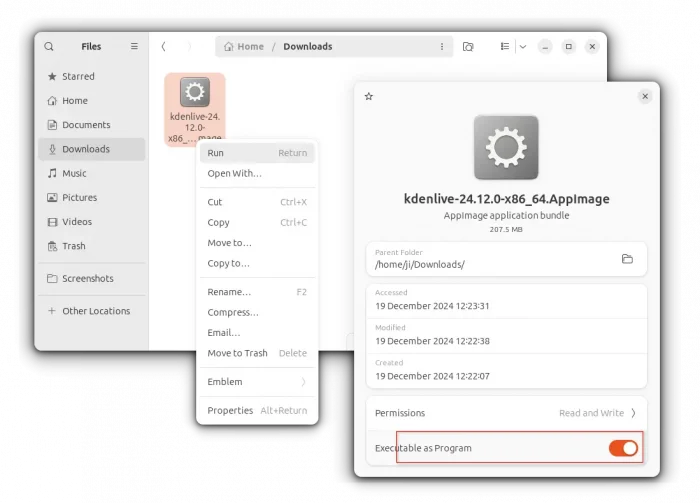This screenshot has height=503, width=700.
Task: Open Starred in the sidebar
Action: 92,76
